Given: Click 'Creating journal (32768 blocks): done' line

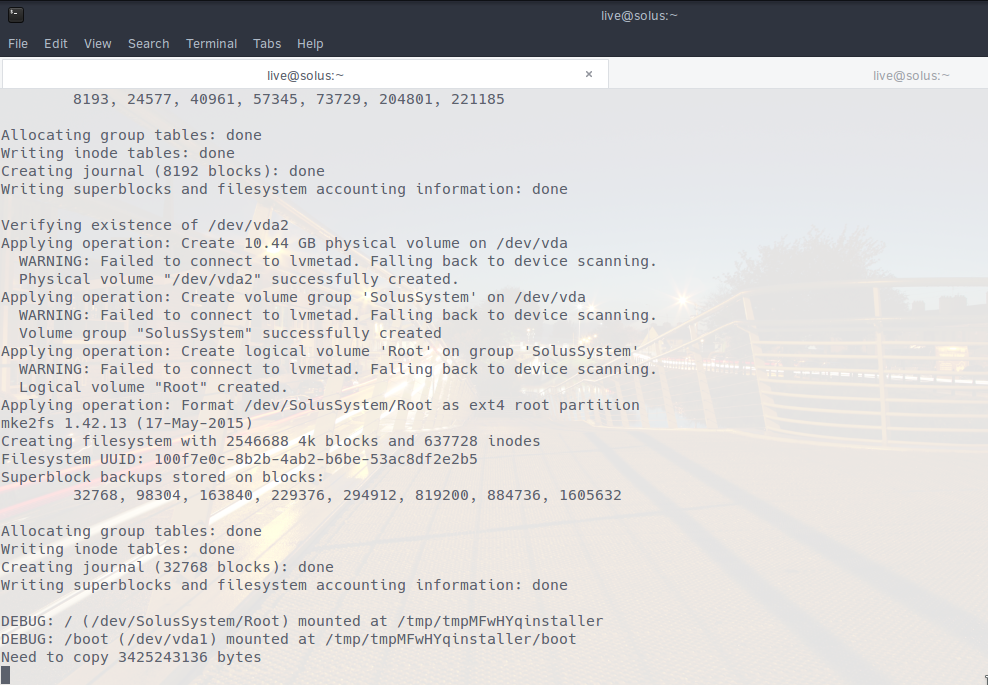Looking at the screenshot, I should [168, 567].
